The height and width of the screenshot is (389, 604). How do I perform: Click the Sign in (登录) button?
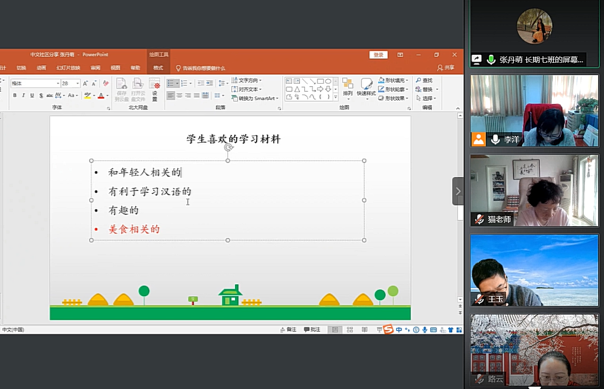(378, 55)
